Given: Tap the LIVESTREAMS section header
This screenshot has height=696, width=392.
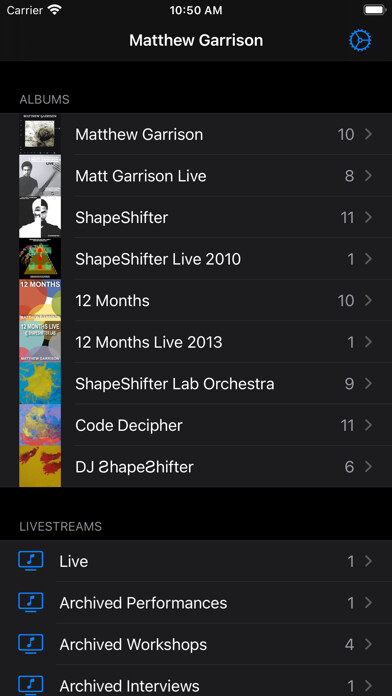Looking at the screenshot, I should pos(60,526).
